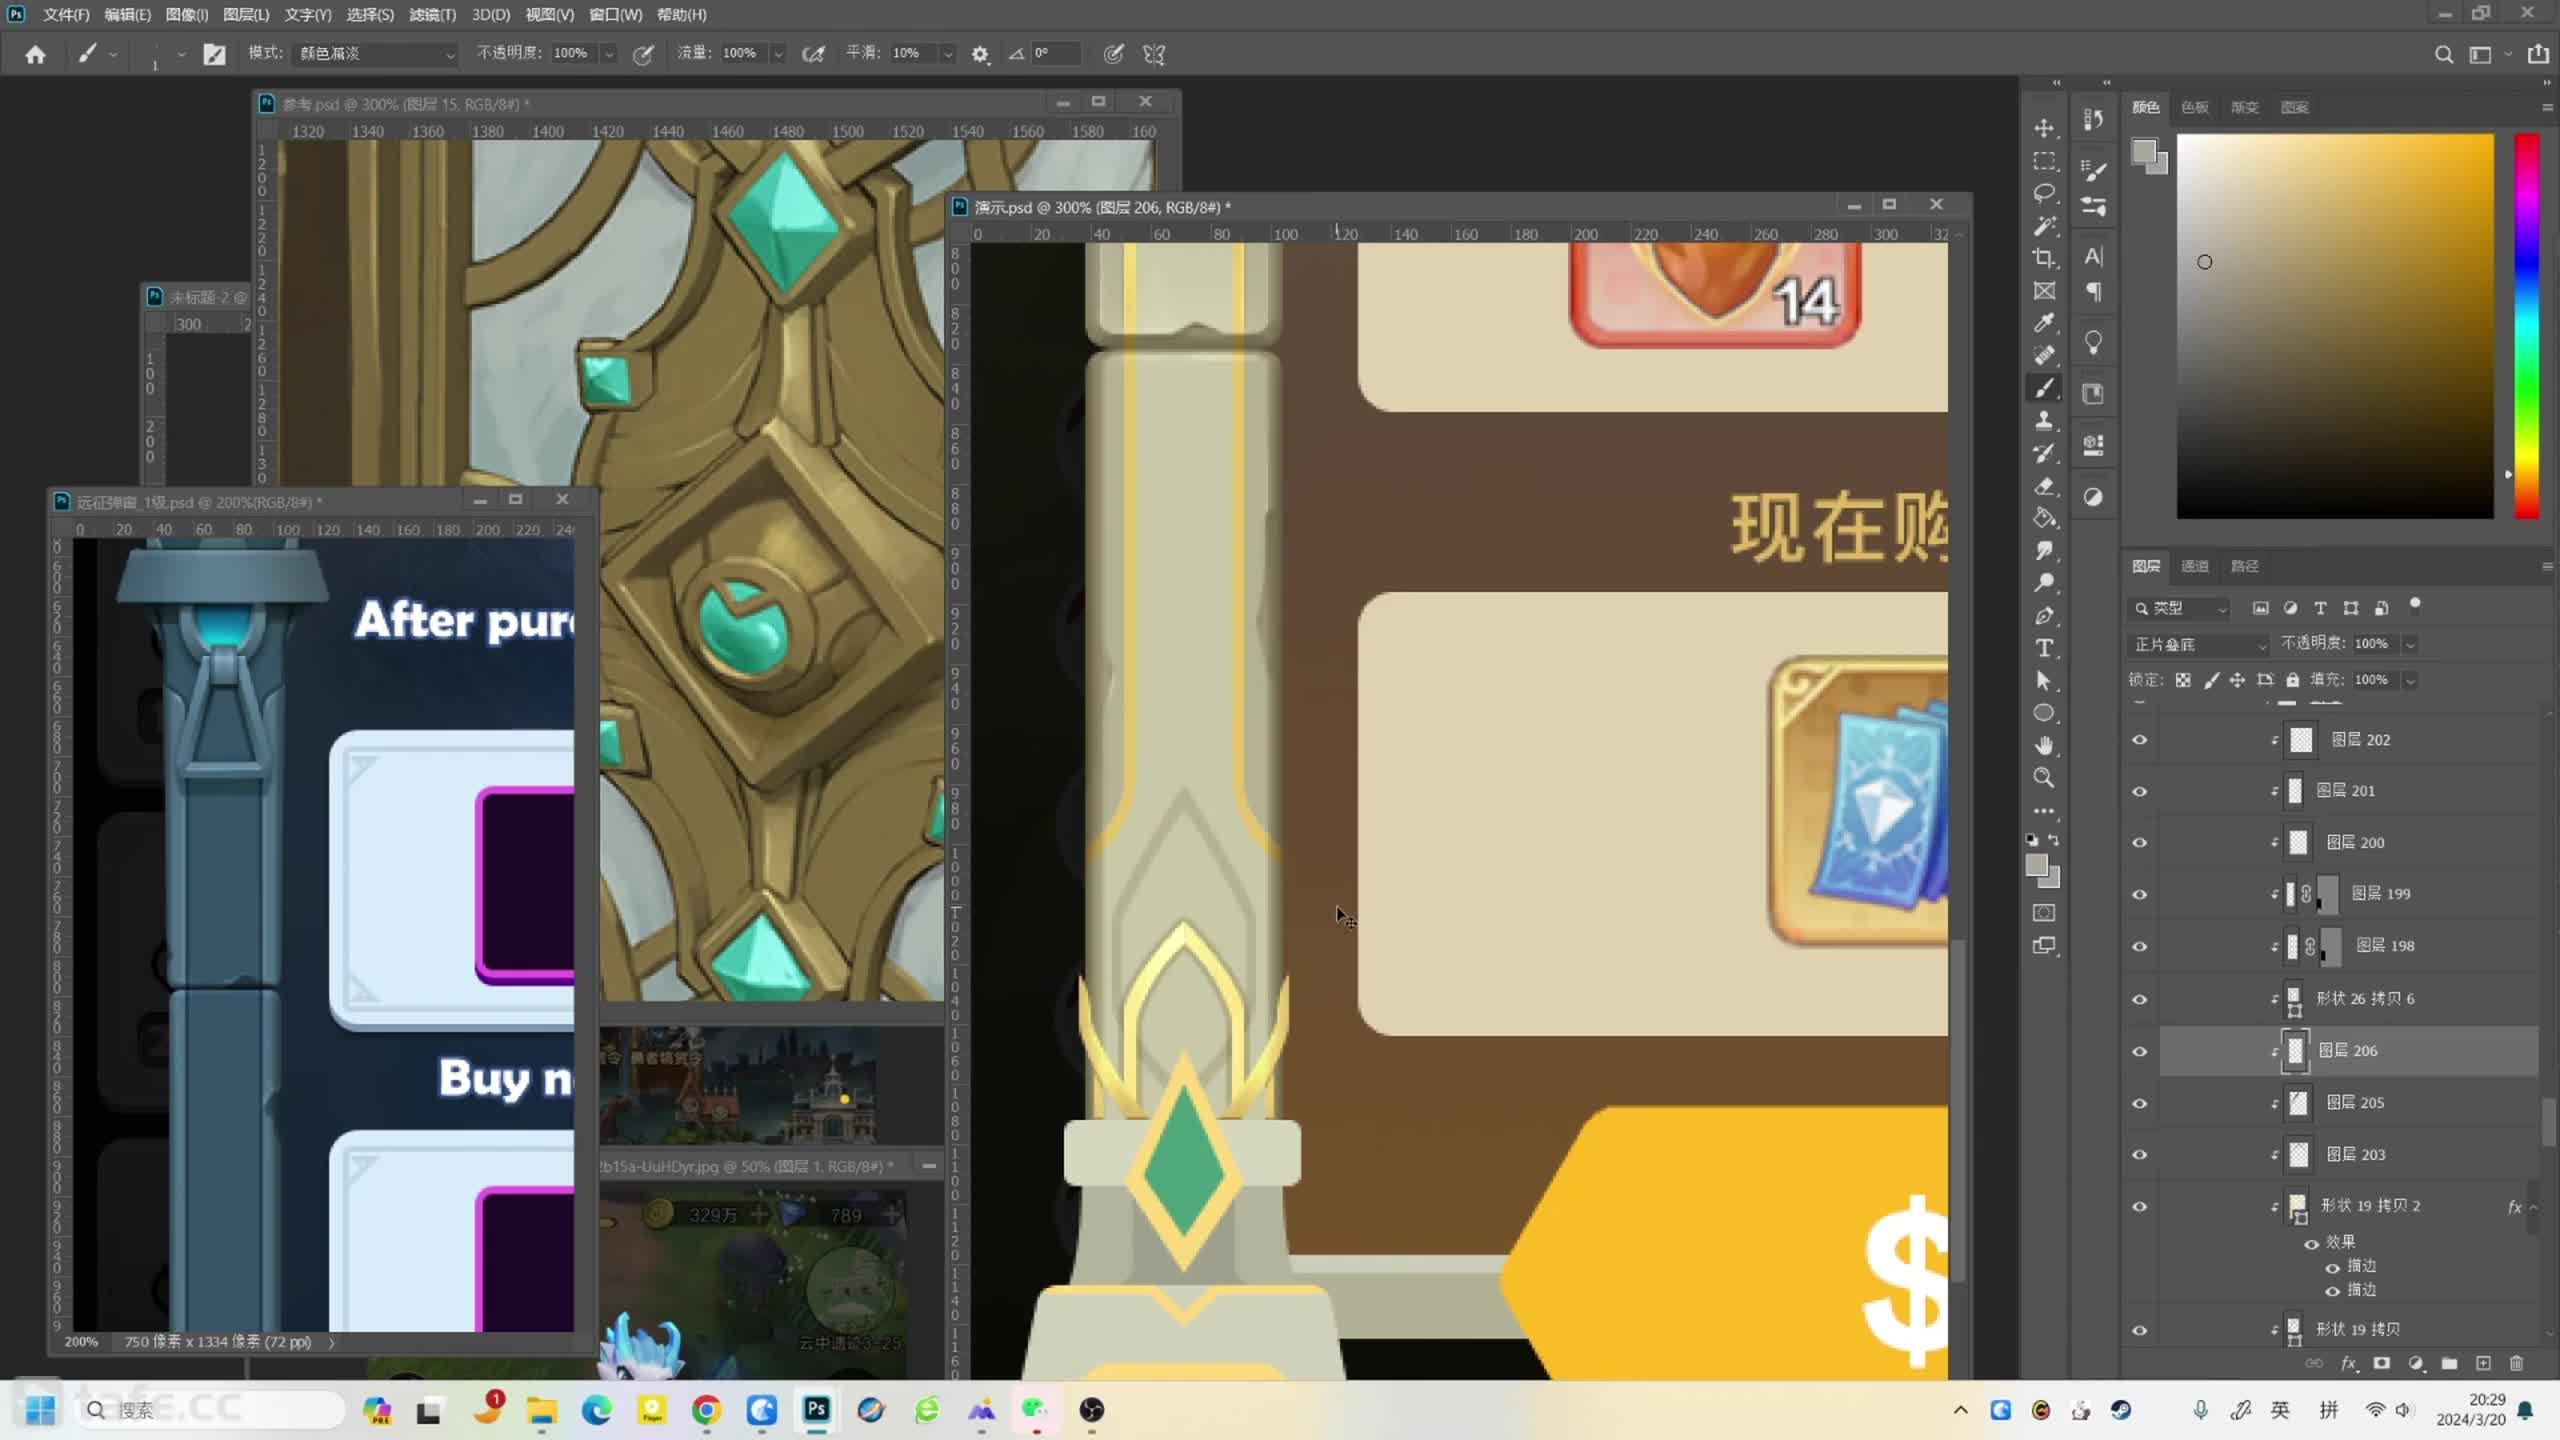Toggle visibility of 效果 effects

click(2312, 1244)
